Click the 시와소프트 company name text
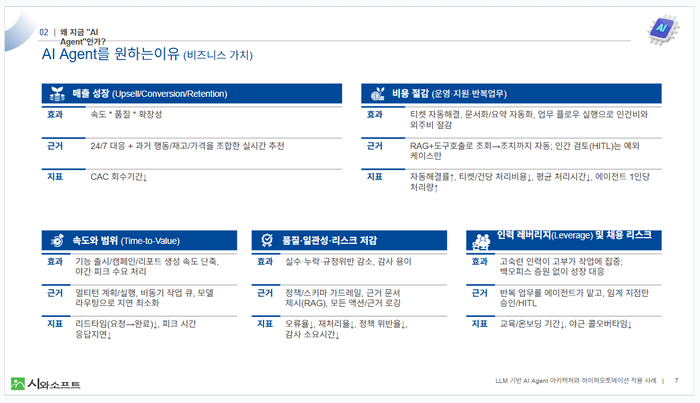This screenshot has width=700, height=403. click(x=54, y=384)
